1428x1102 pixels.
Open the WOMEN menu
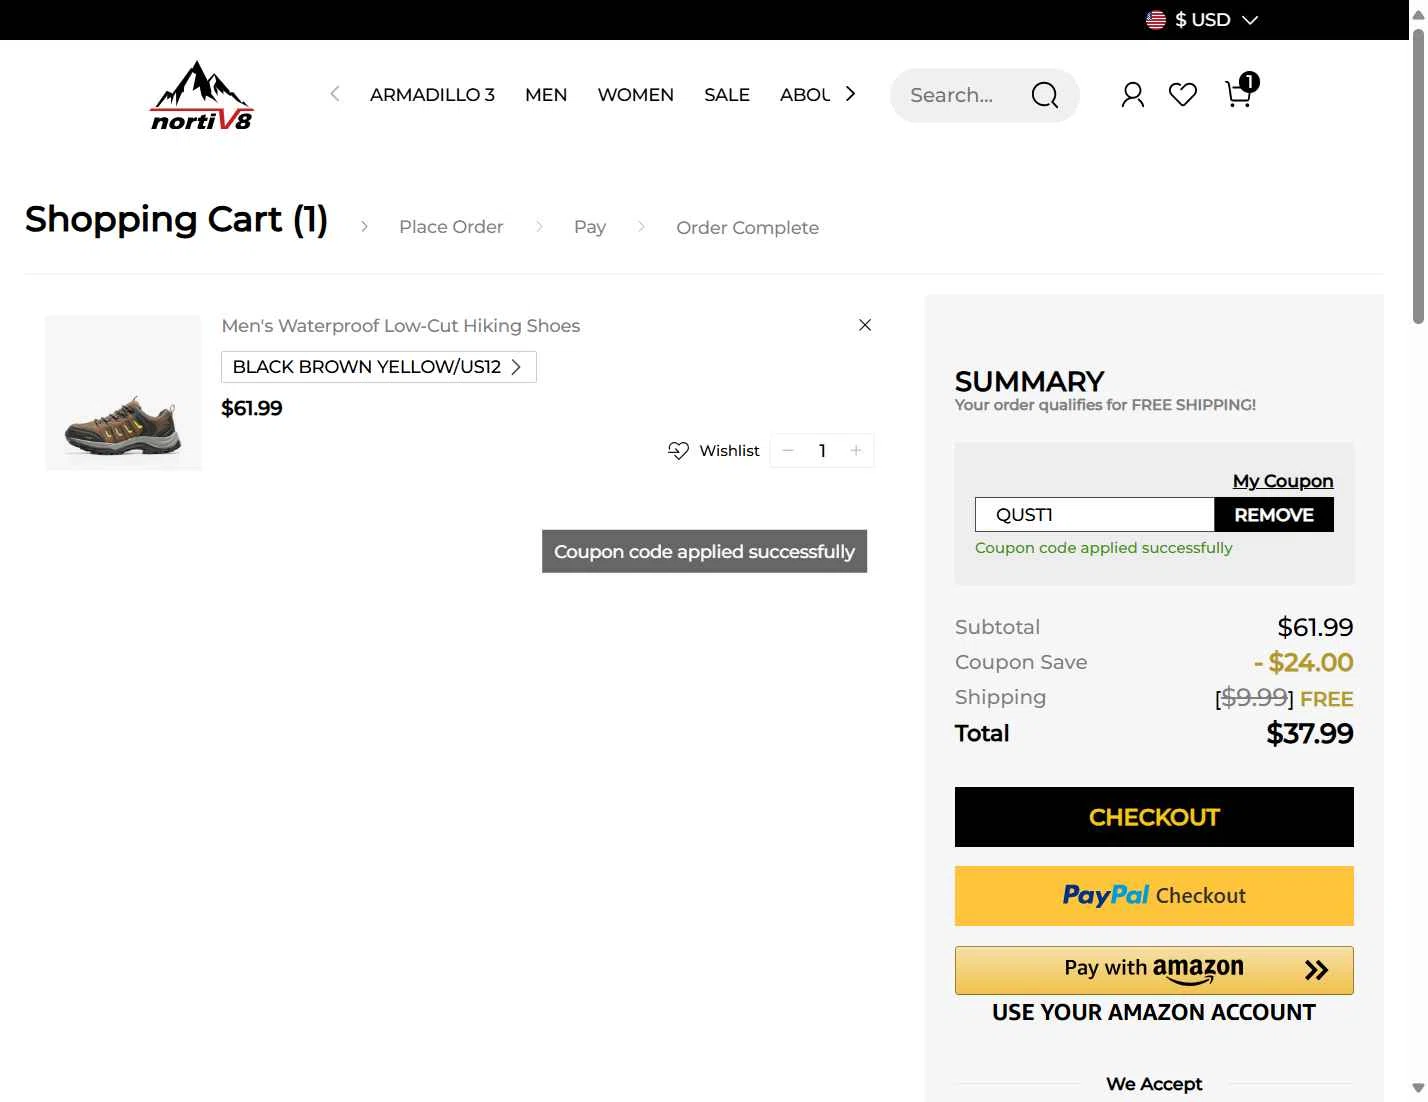636,95
